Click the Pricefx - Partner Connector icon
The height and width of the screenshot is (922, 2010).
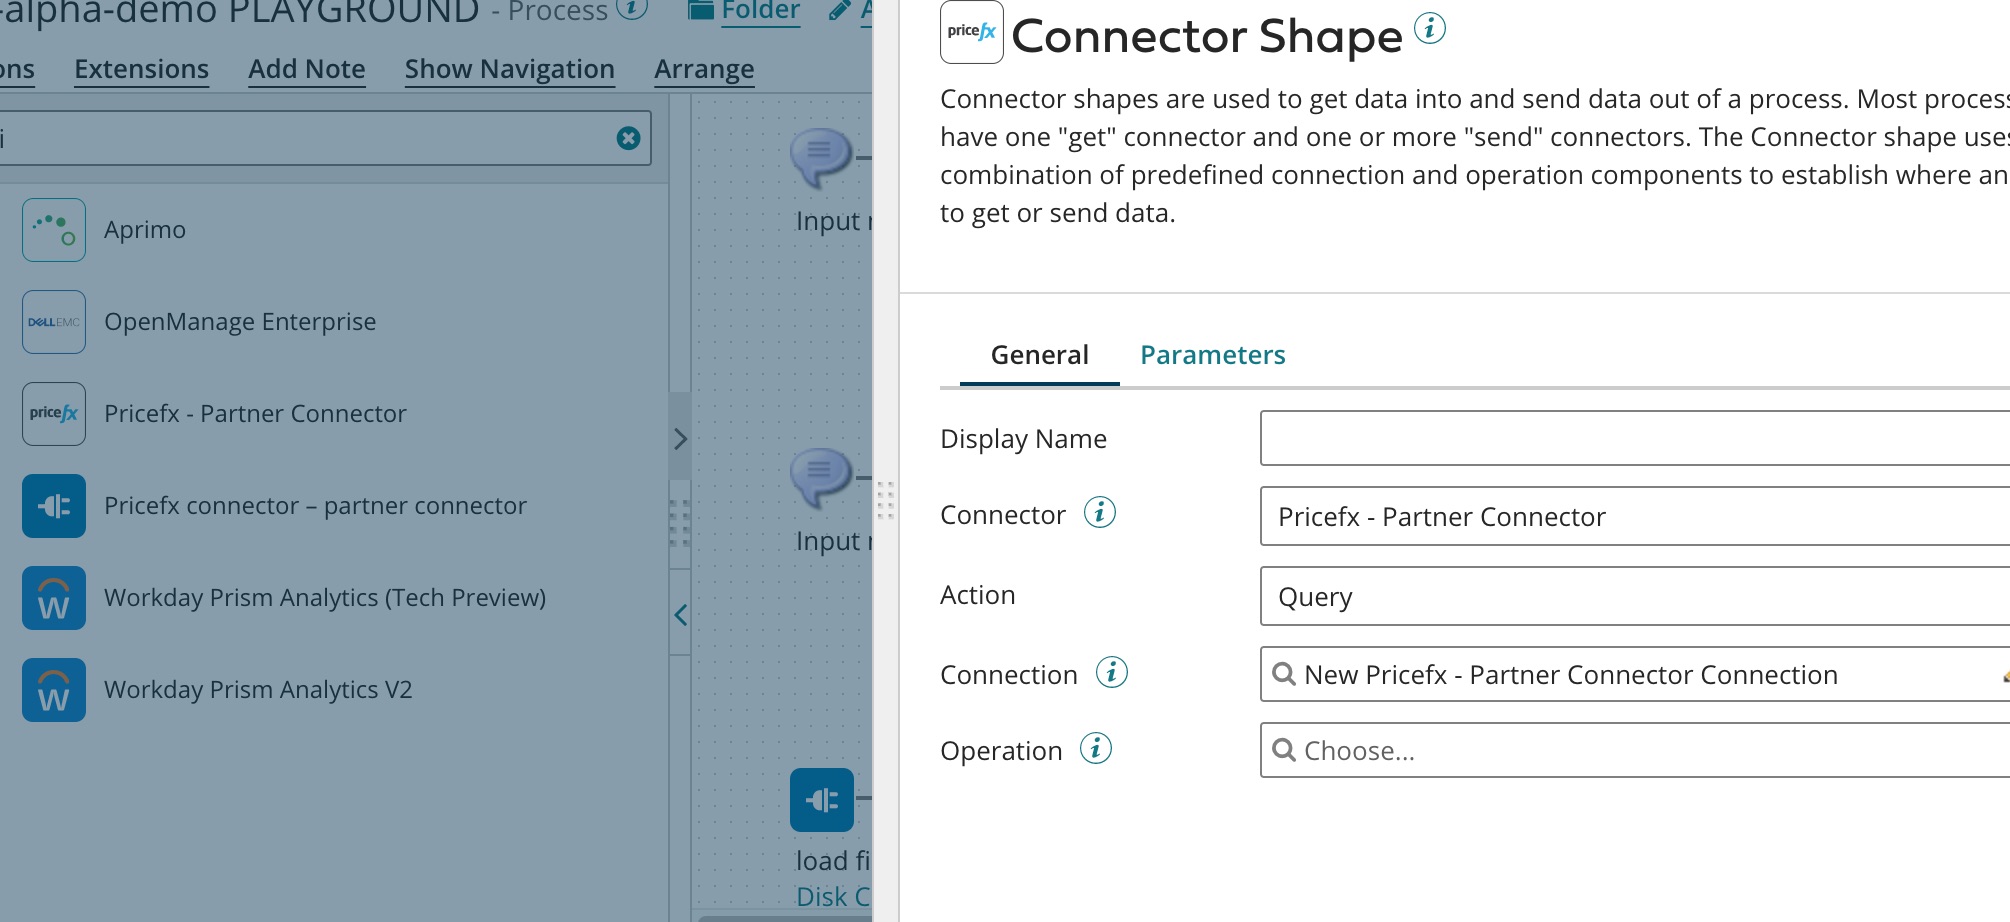[x=54, y=414]
